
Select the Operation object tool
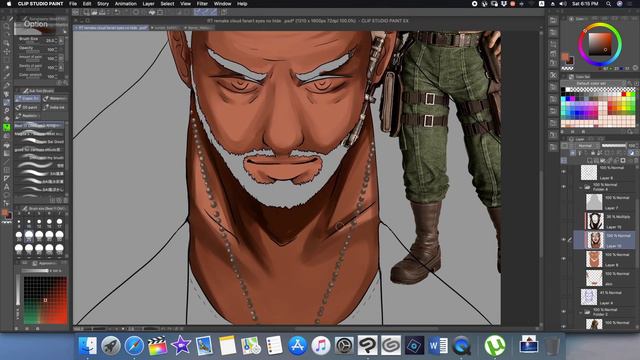[x=7, y=42]
